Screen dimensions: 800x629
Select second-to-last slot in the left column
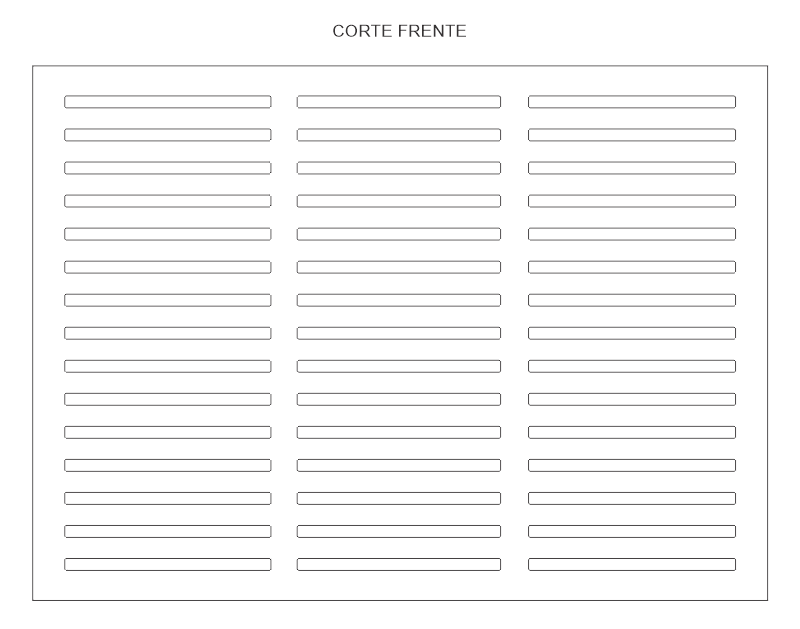coord(167,531)
